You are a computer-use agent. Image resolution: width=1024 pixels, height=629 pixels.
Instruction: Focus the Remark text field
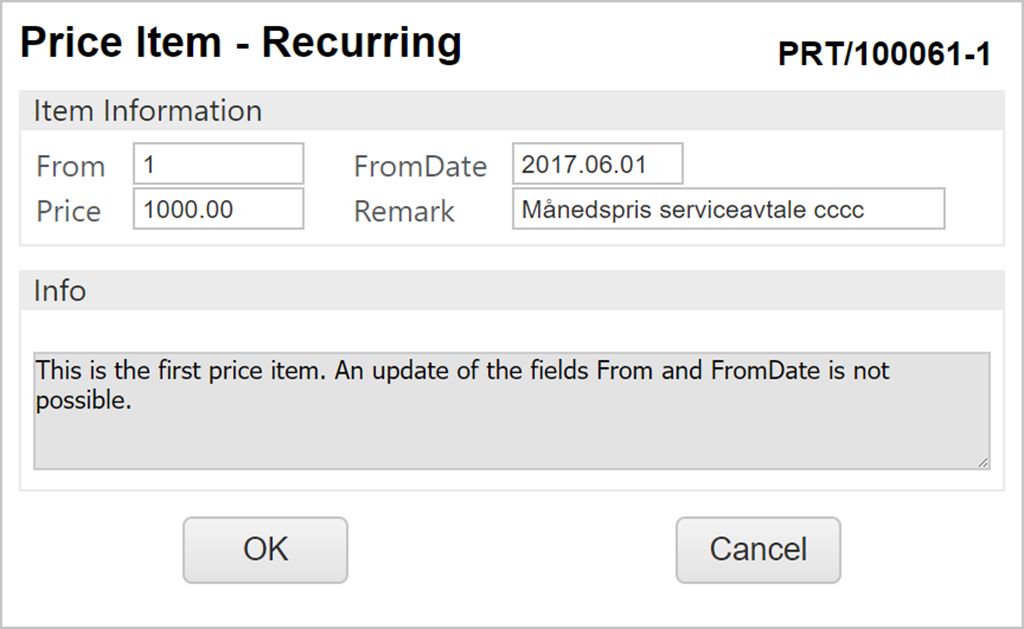click(x=728, y=209)
